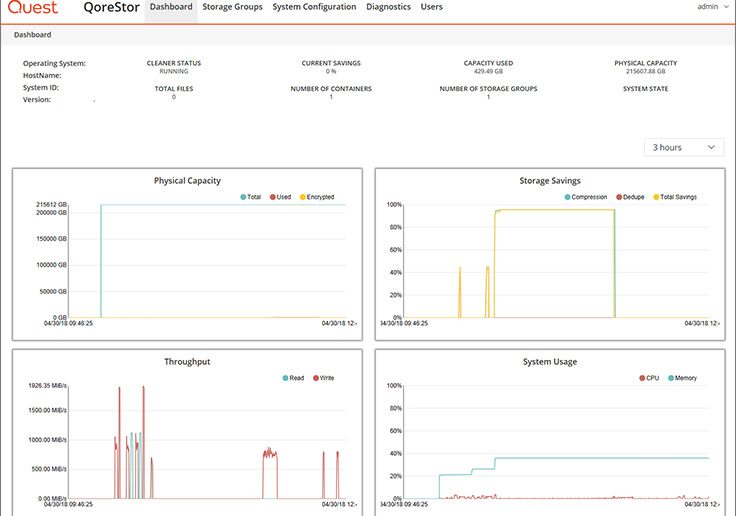Screen dimensions: 736x516
Task: Click the 1926.35 MiB/s axis label
Action: tap(47, 385)
